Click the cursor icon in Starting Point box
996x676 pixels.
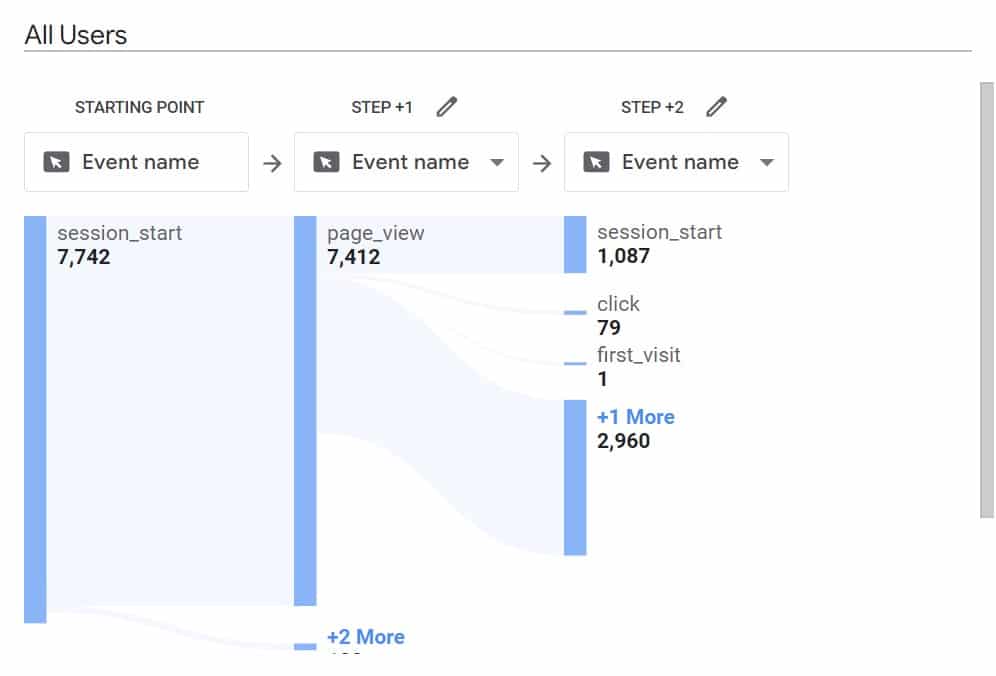57,162
